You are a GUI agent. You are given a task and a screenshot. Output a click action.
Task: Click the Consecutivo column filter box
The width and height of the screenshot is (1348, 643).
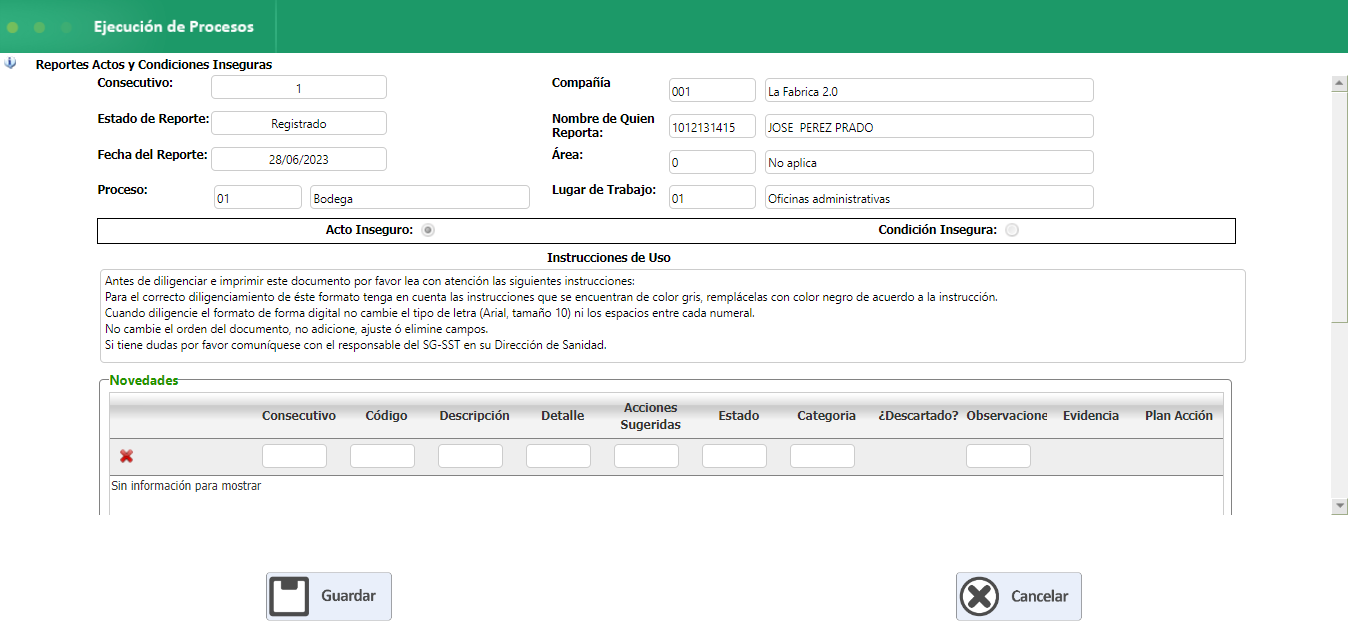click(x=294, y=456)
